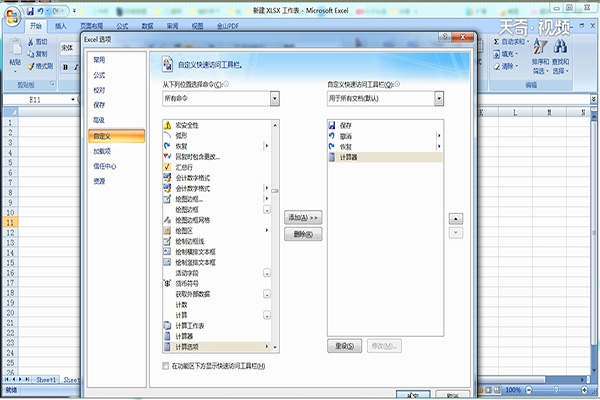Switch to the 金山PDF ribbon tab
Viewport: 600px width, 400px height.
tap(228, 26)
